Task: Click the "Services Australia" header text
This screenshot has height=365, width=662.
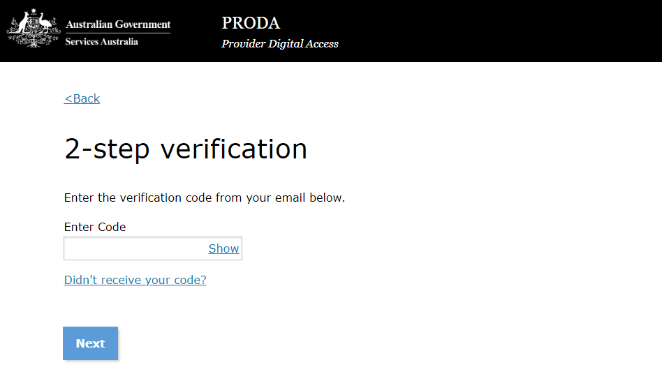Action: (101, 42)
